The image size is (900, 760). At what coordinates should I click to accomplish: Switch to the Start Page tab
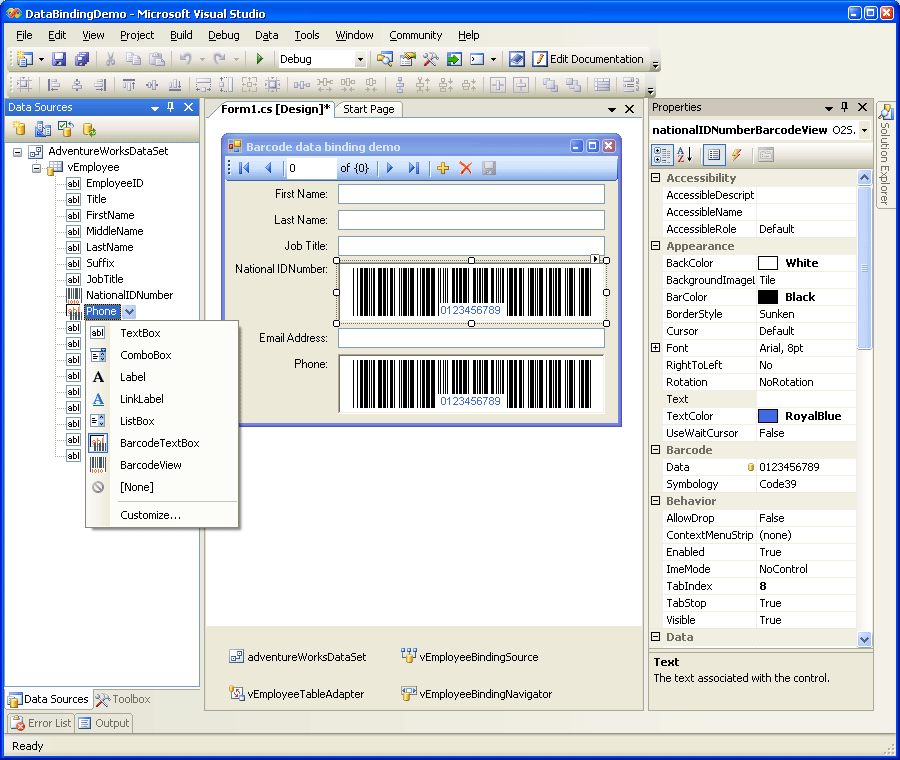click(x=368, y=109)
